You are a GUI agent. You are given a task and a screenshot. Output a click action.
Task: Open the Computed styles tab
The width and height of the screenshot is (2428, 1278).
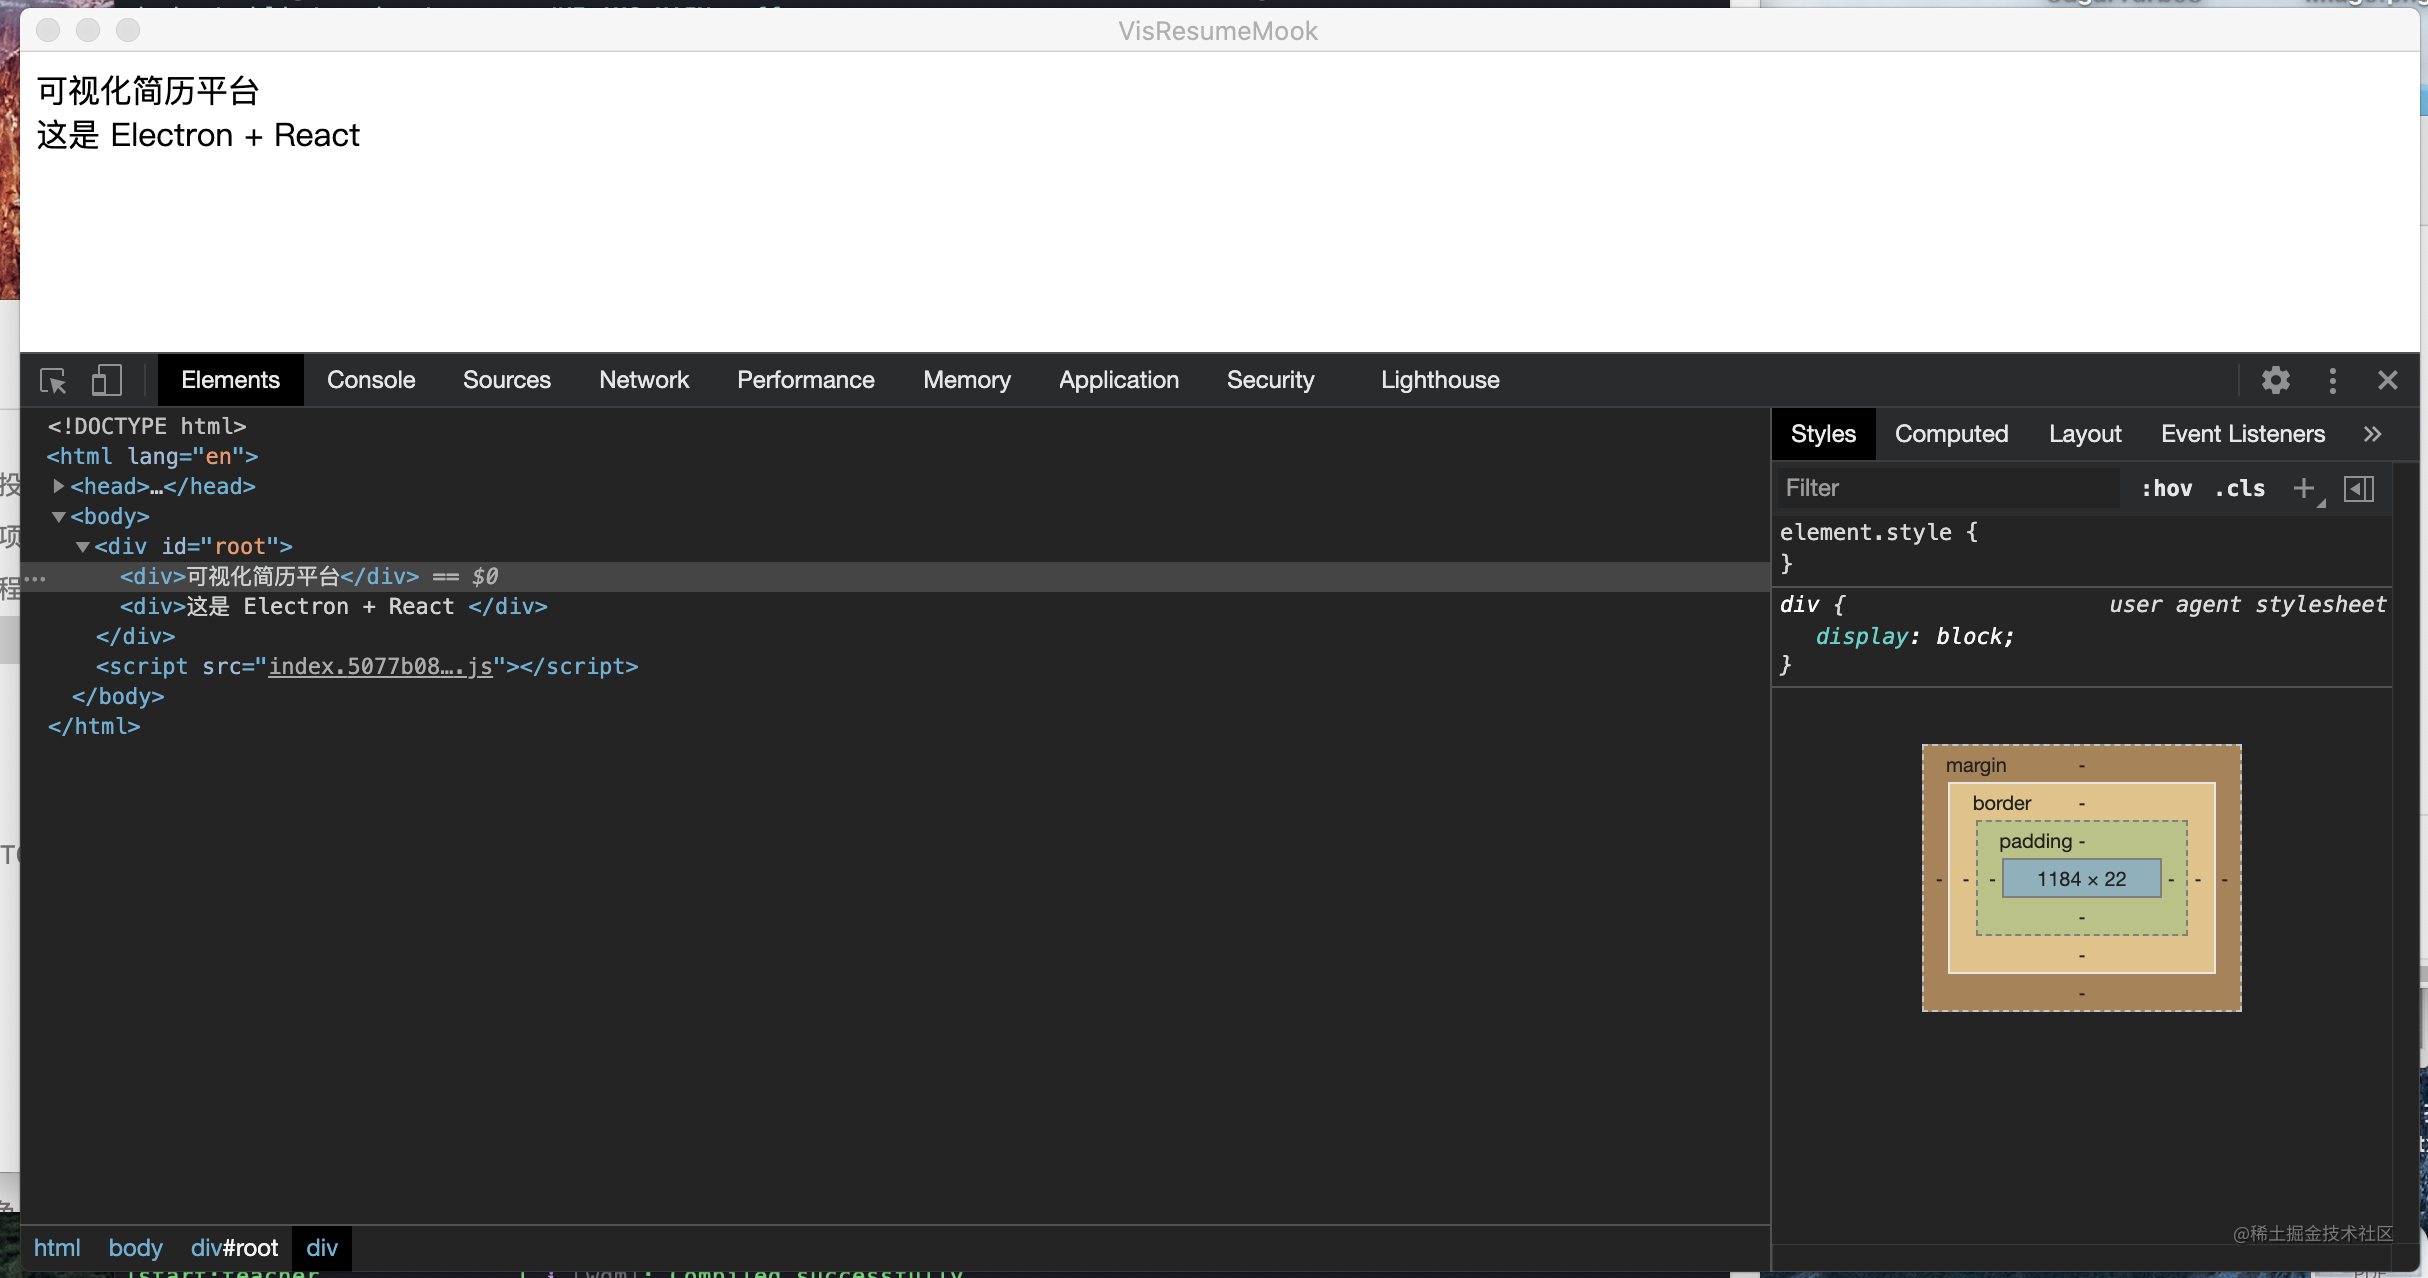(1951, 434)
